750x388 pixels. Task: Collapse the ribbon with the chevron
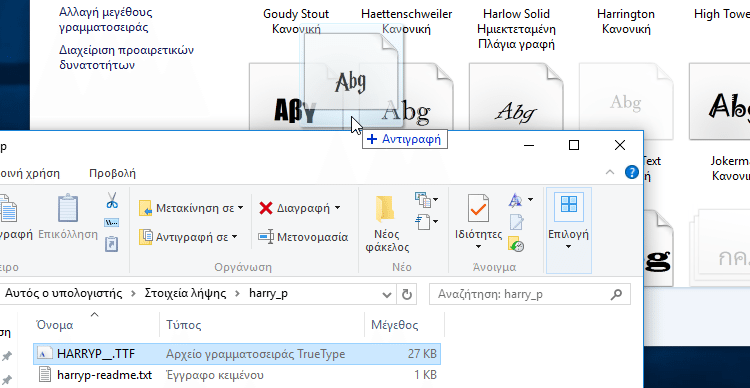pyautogui.click(x=610, y=173)
